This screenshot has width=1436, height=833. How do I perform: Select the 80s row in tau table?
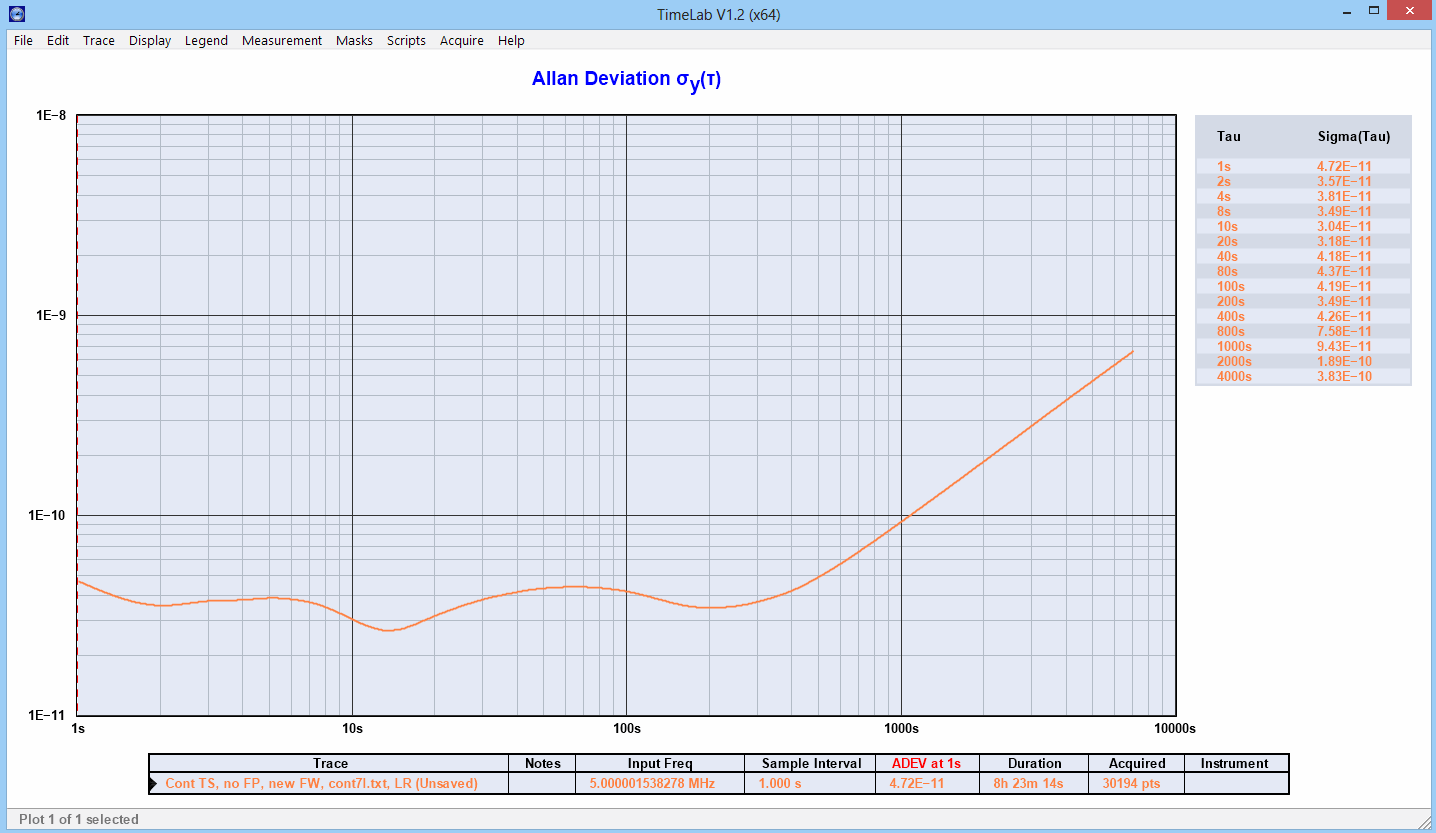[1303, 271]
